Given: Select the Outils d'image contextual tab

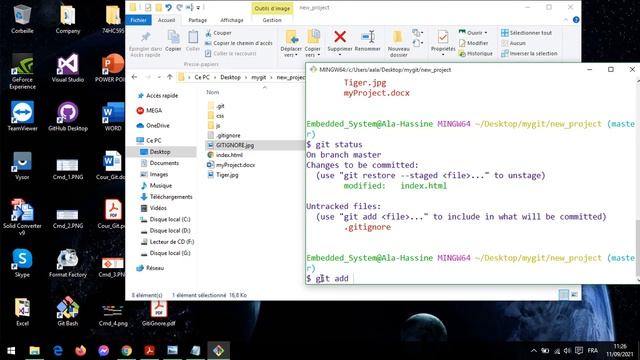Looking at the screenshot, I should pos(272,8).
